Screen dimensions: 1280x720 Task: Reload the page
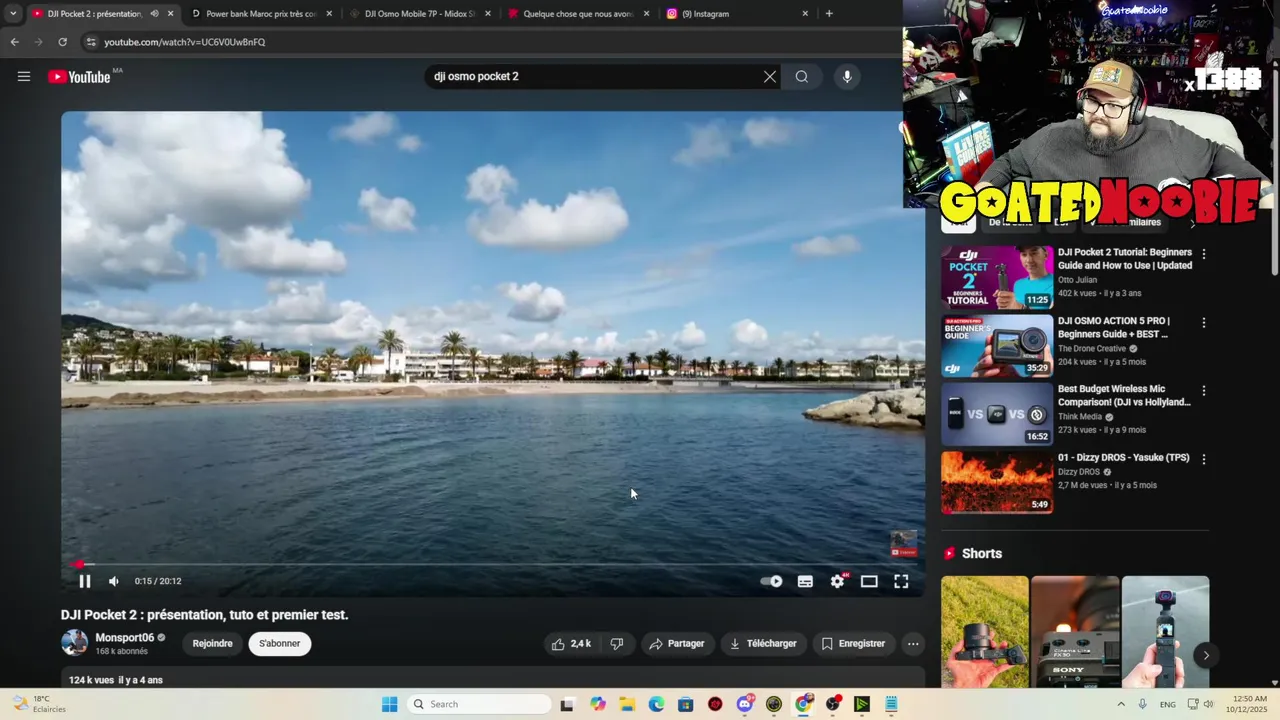point(62,42)
